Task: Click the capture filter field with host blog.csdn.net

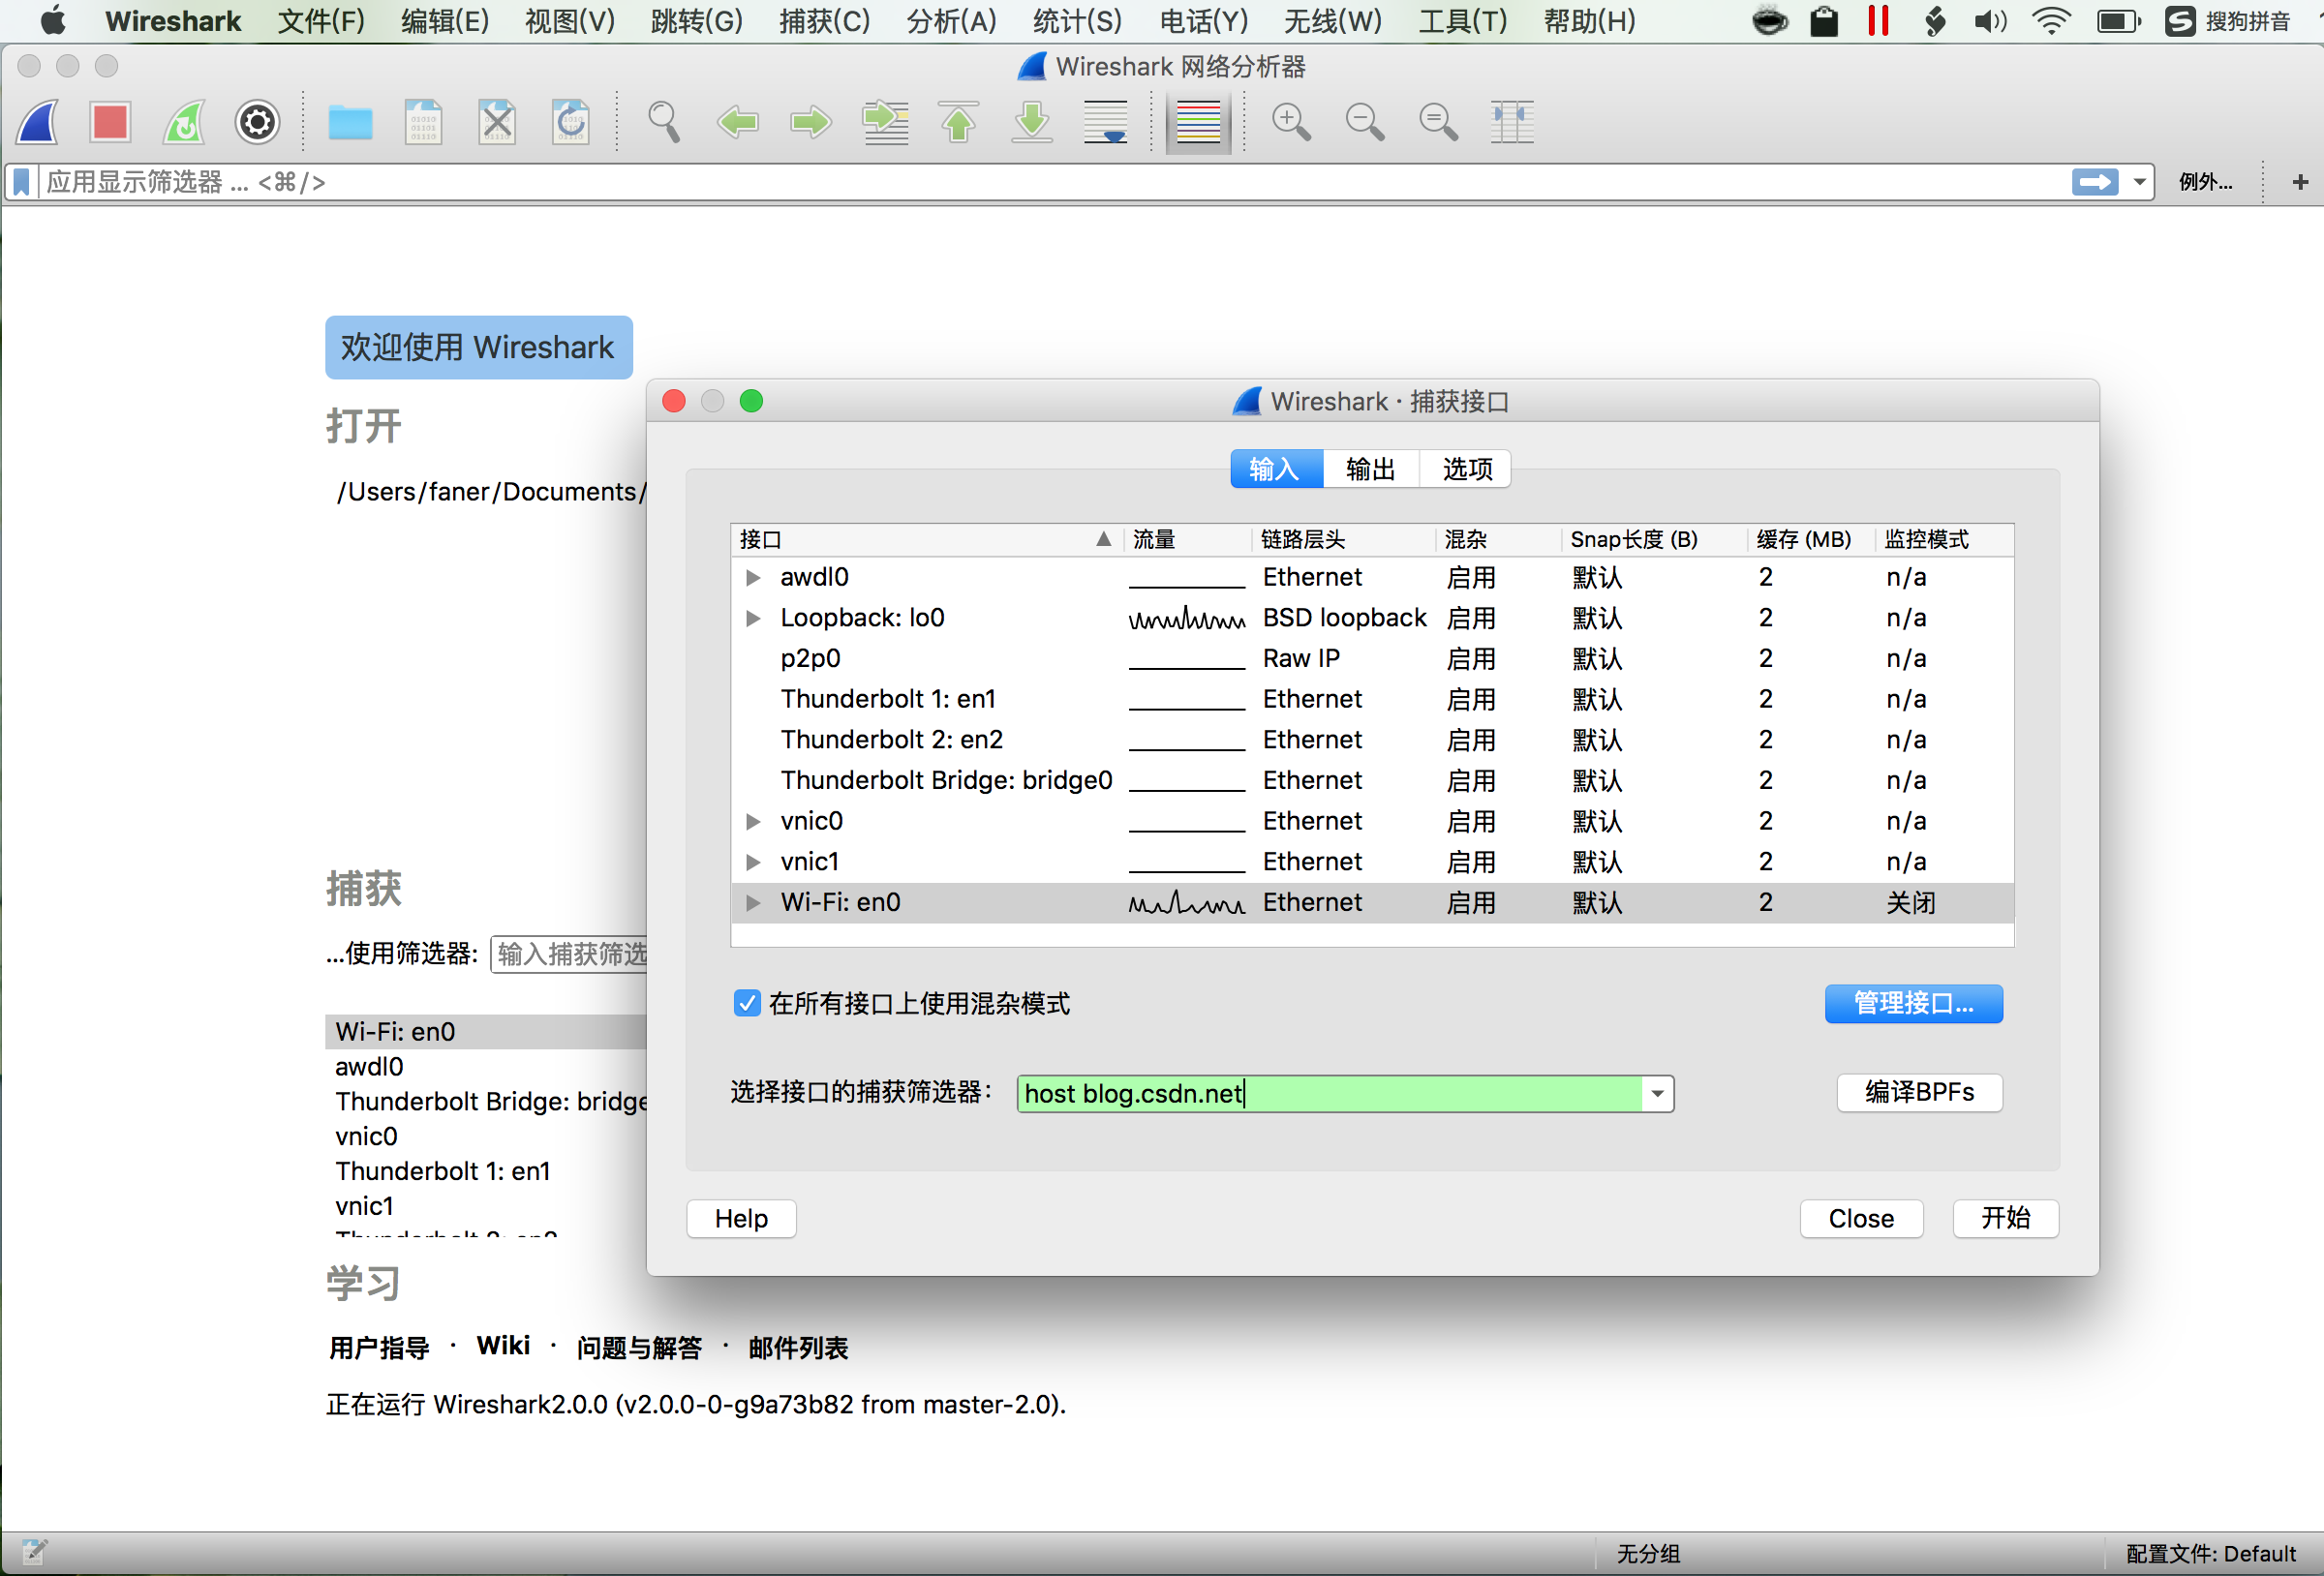Action: click(1329, 1093)
